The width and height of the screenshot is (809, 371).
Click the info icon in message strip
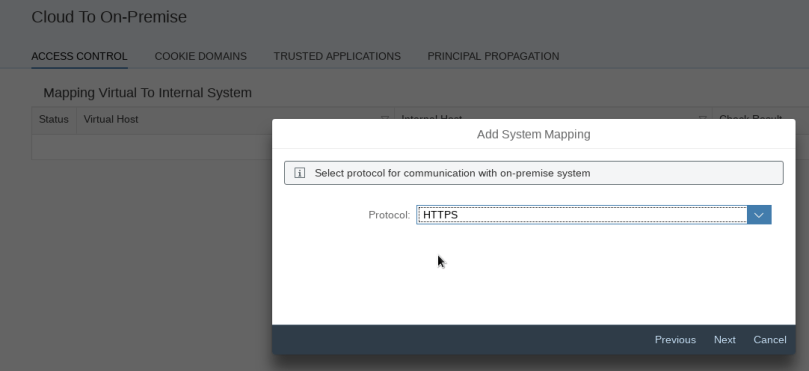tap(299, 173)
